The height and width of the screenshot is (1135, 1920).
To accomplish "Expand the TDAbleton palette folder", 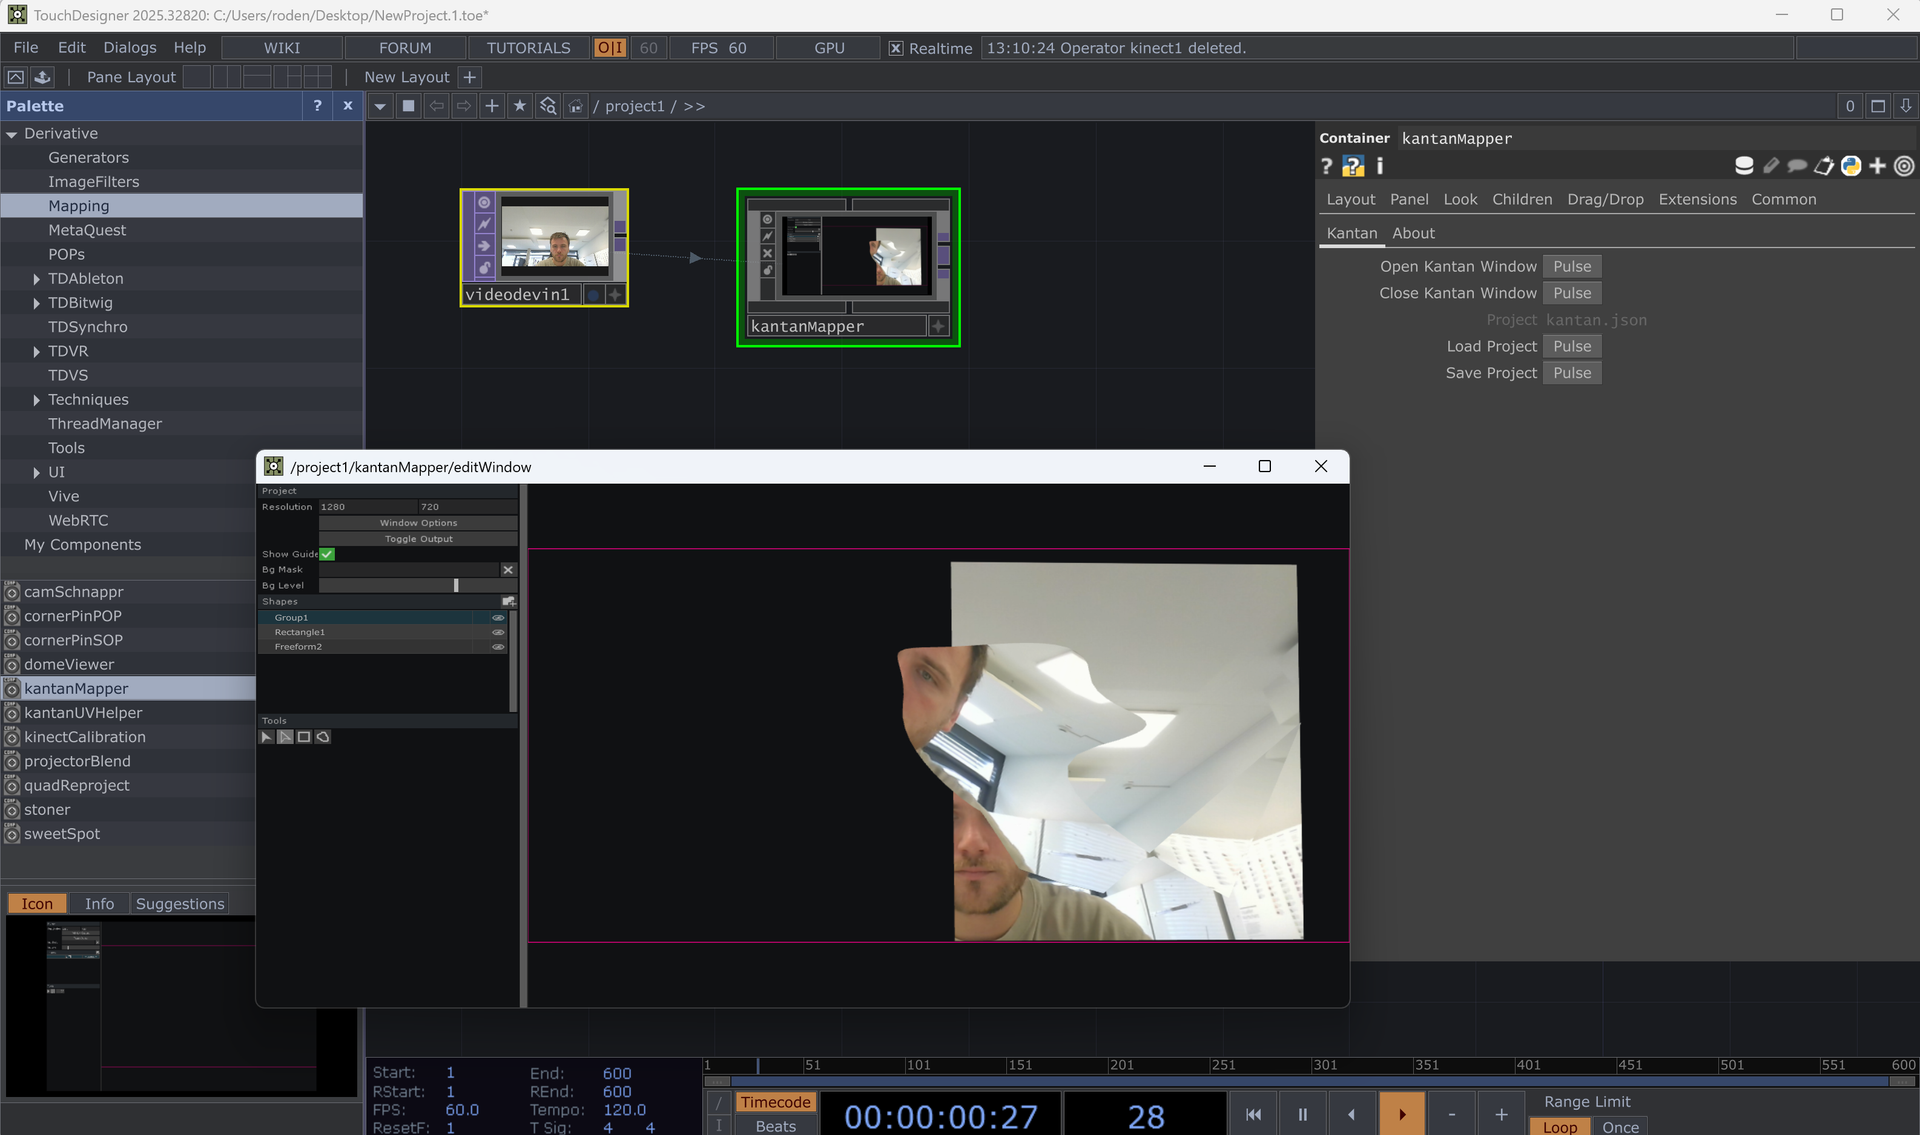I will point(37,279).
